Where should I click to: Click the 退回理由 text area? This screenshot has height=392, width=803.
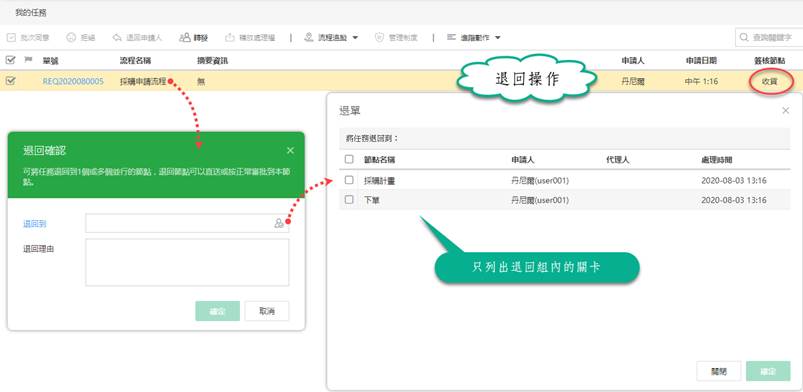(187, 262)
